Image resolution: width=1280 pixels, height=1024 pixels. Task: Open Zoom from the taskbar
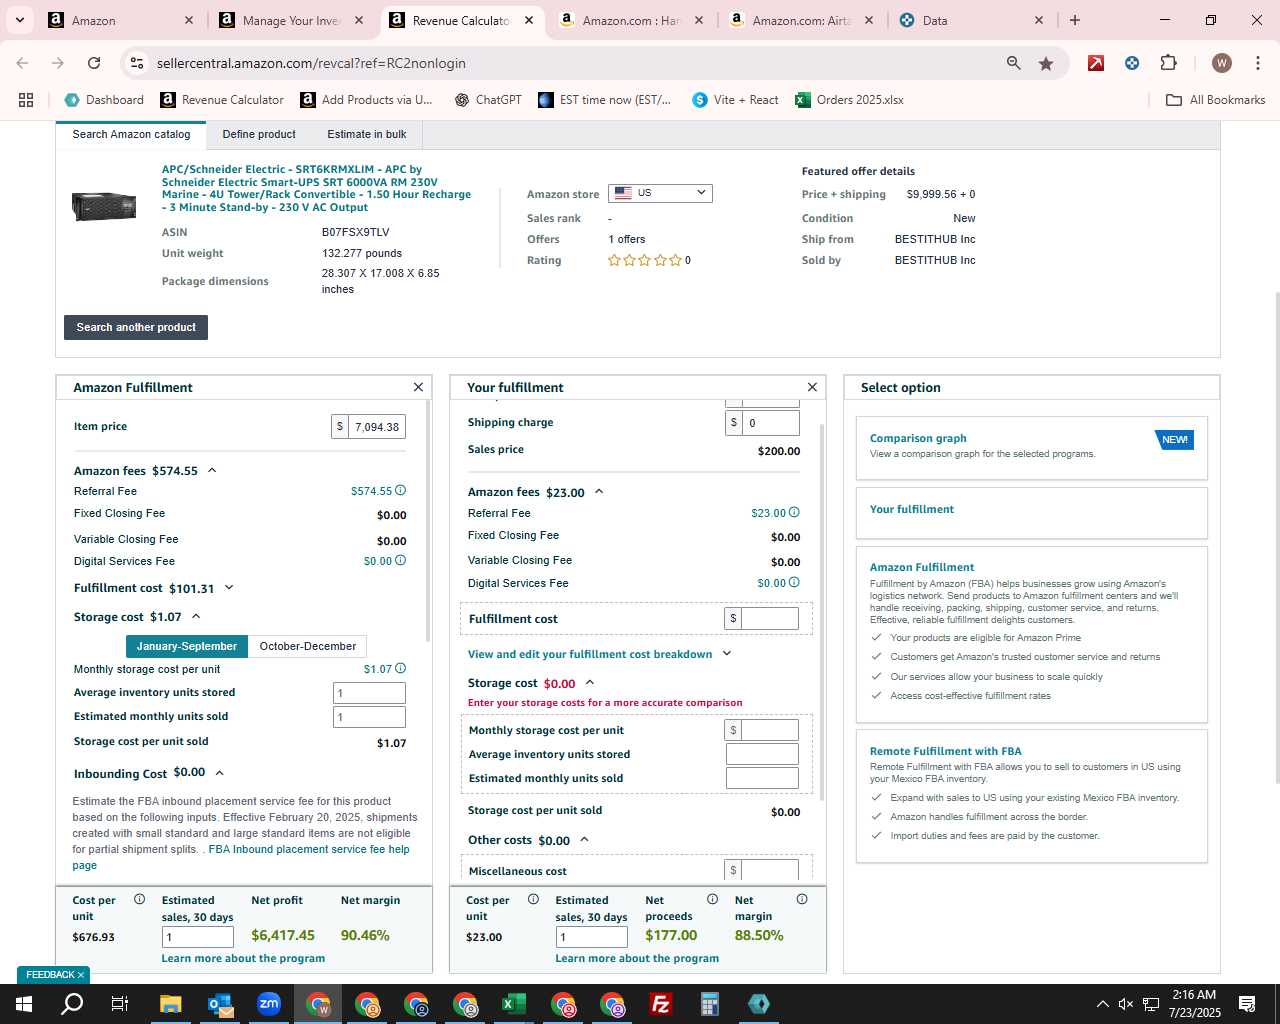click(x=268, y=1004)
